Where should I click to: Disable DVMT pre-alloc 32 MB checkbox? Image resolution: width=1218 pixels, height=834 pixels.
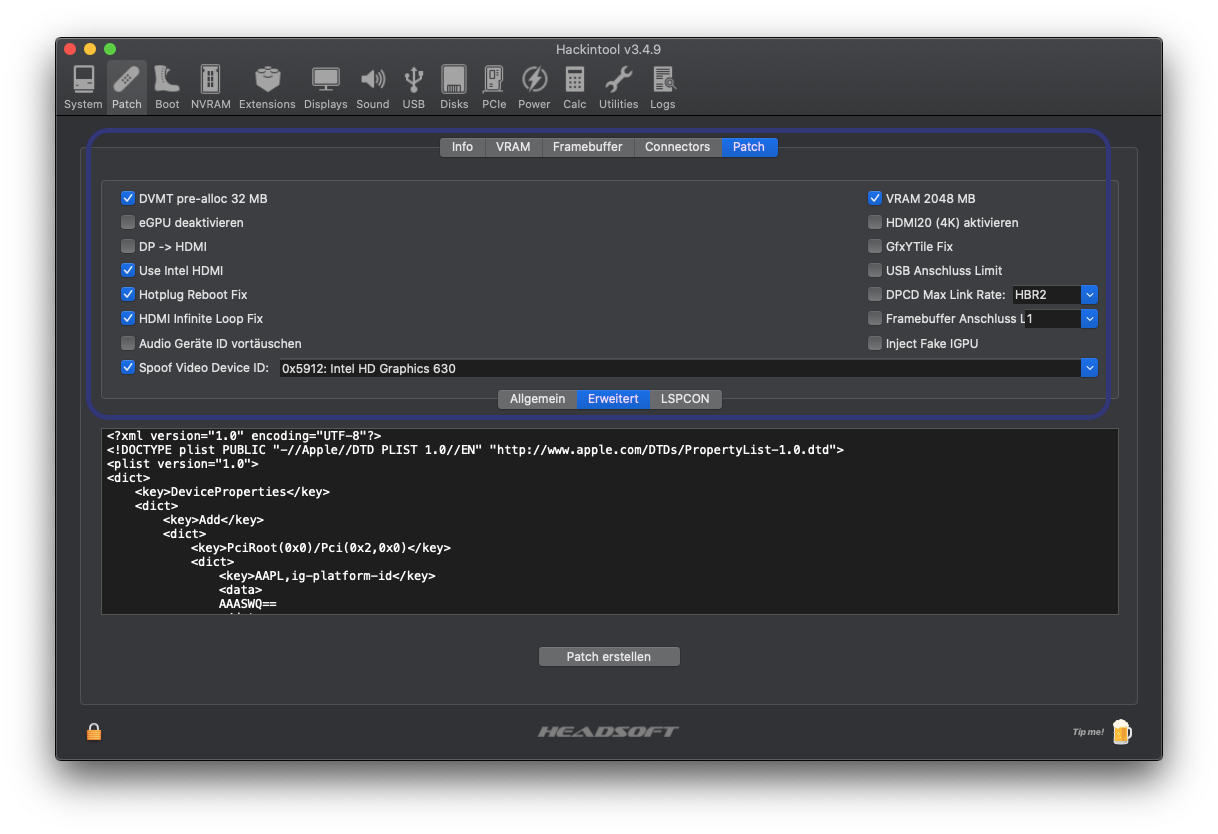(128, 199)
